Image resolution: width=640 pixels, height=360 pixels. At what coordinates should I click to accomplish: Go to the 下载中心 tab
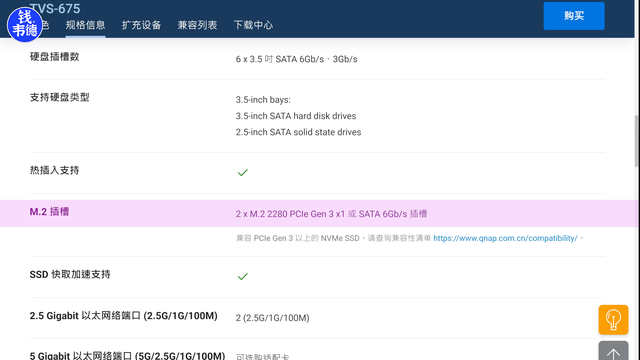253,25
